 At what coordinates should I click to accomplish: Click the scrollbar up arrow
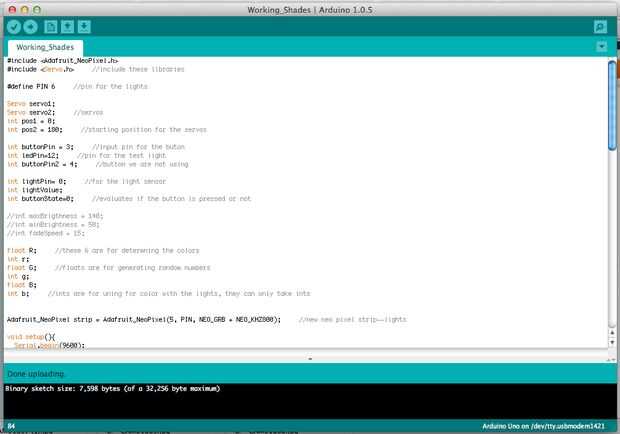(x=612, y=333)
